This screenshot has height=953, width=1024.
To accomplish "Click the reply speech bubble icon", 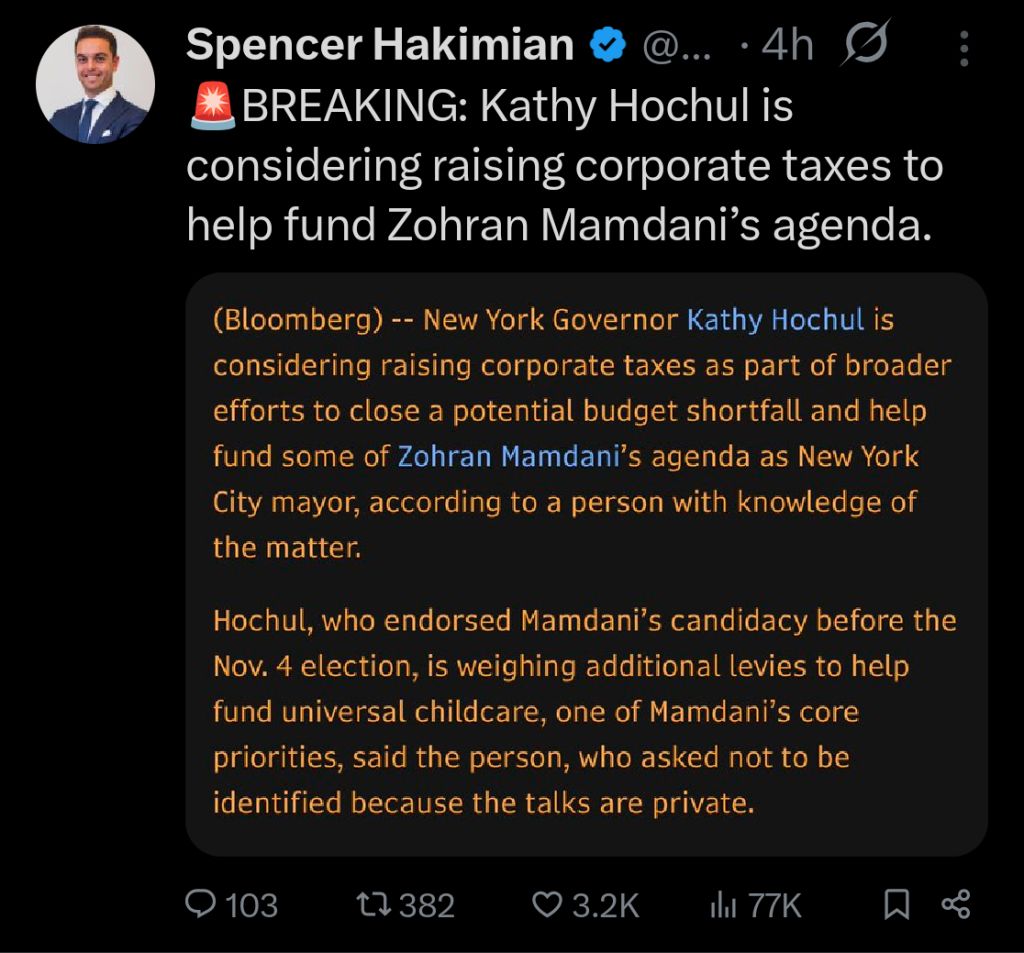I will (x=201, y=904).
